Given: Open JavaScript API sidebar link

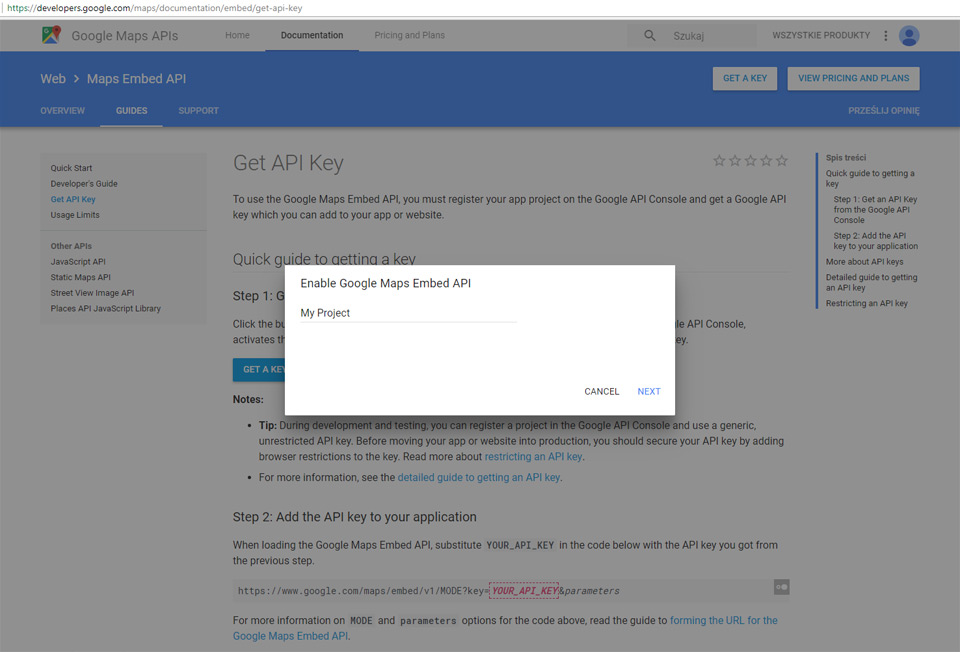Looking at the screenshot, I should [x=78, y=261].
